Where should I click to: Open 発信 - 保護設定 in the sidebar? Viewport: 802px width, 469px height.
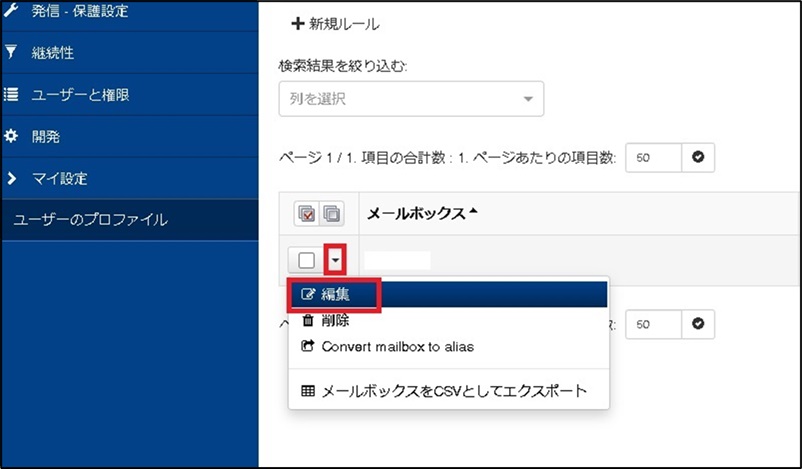tap(129, 13)
